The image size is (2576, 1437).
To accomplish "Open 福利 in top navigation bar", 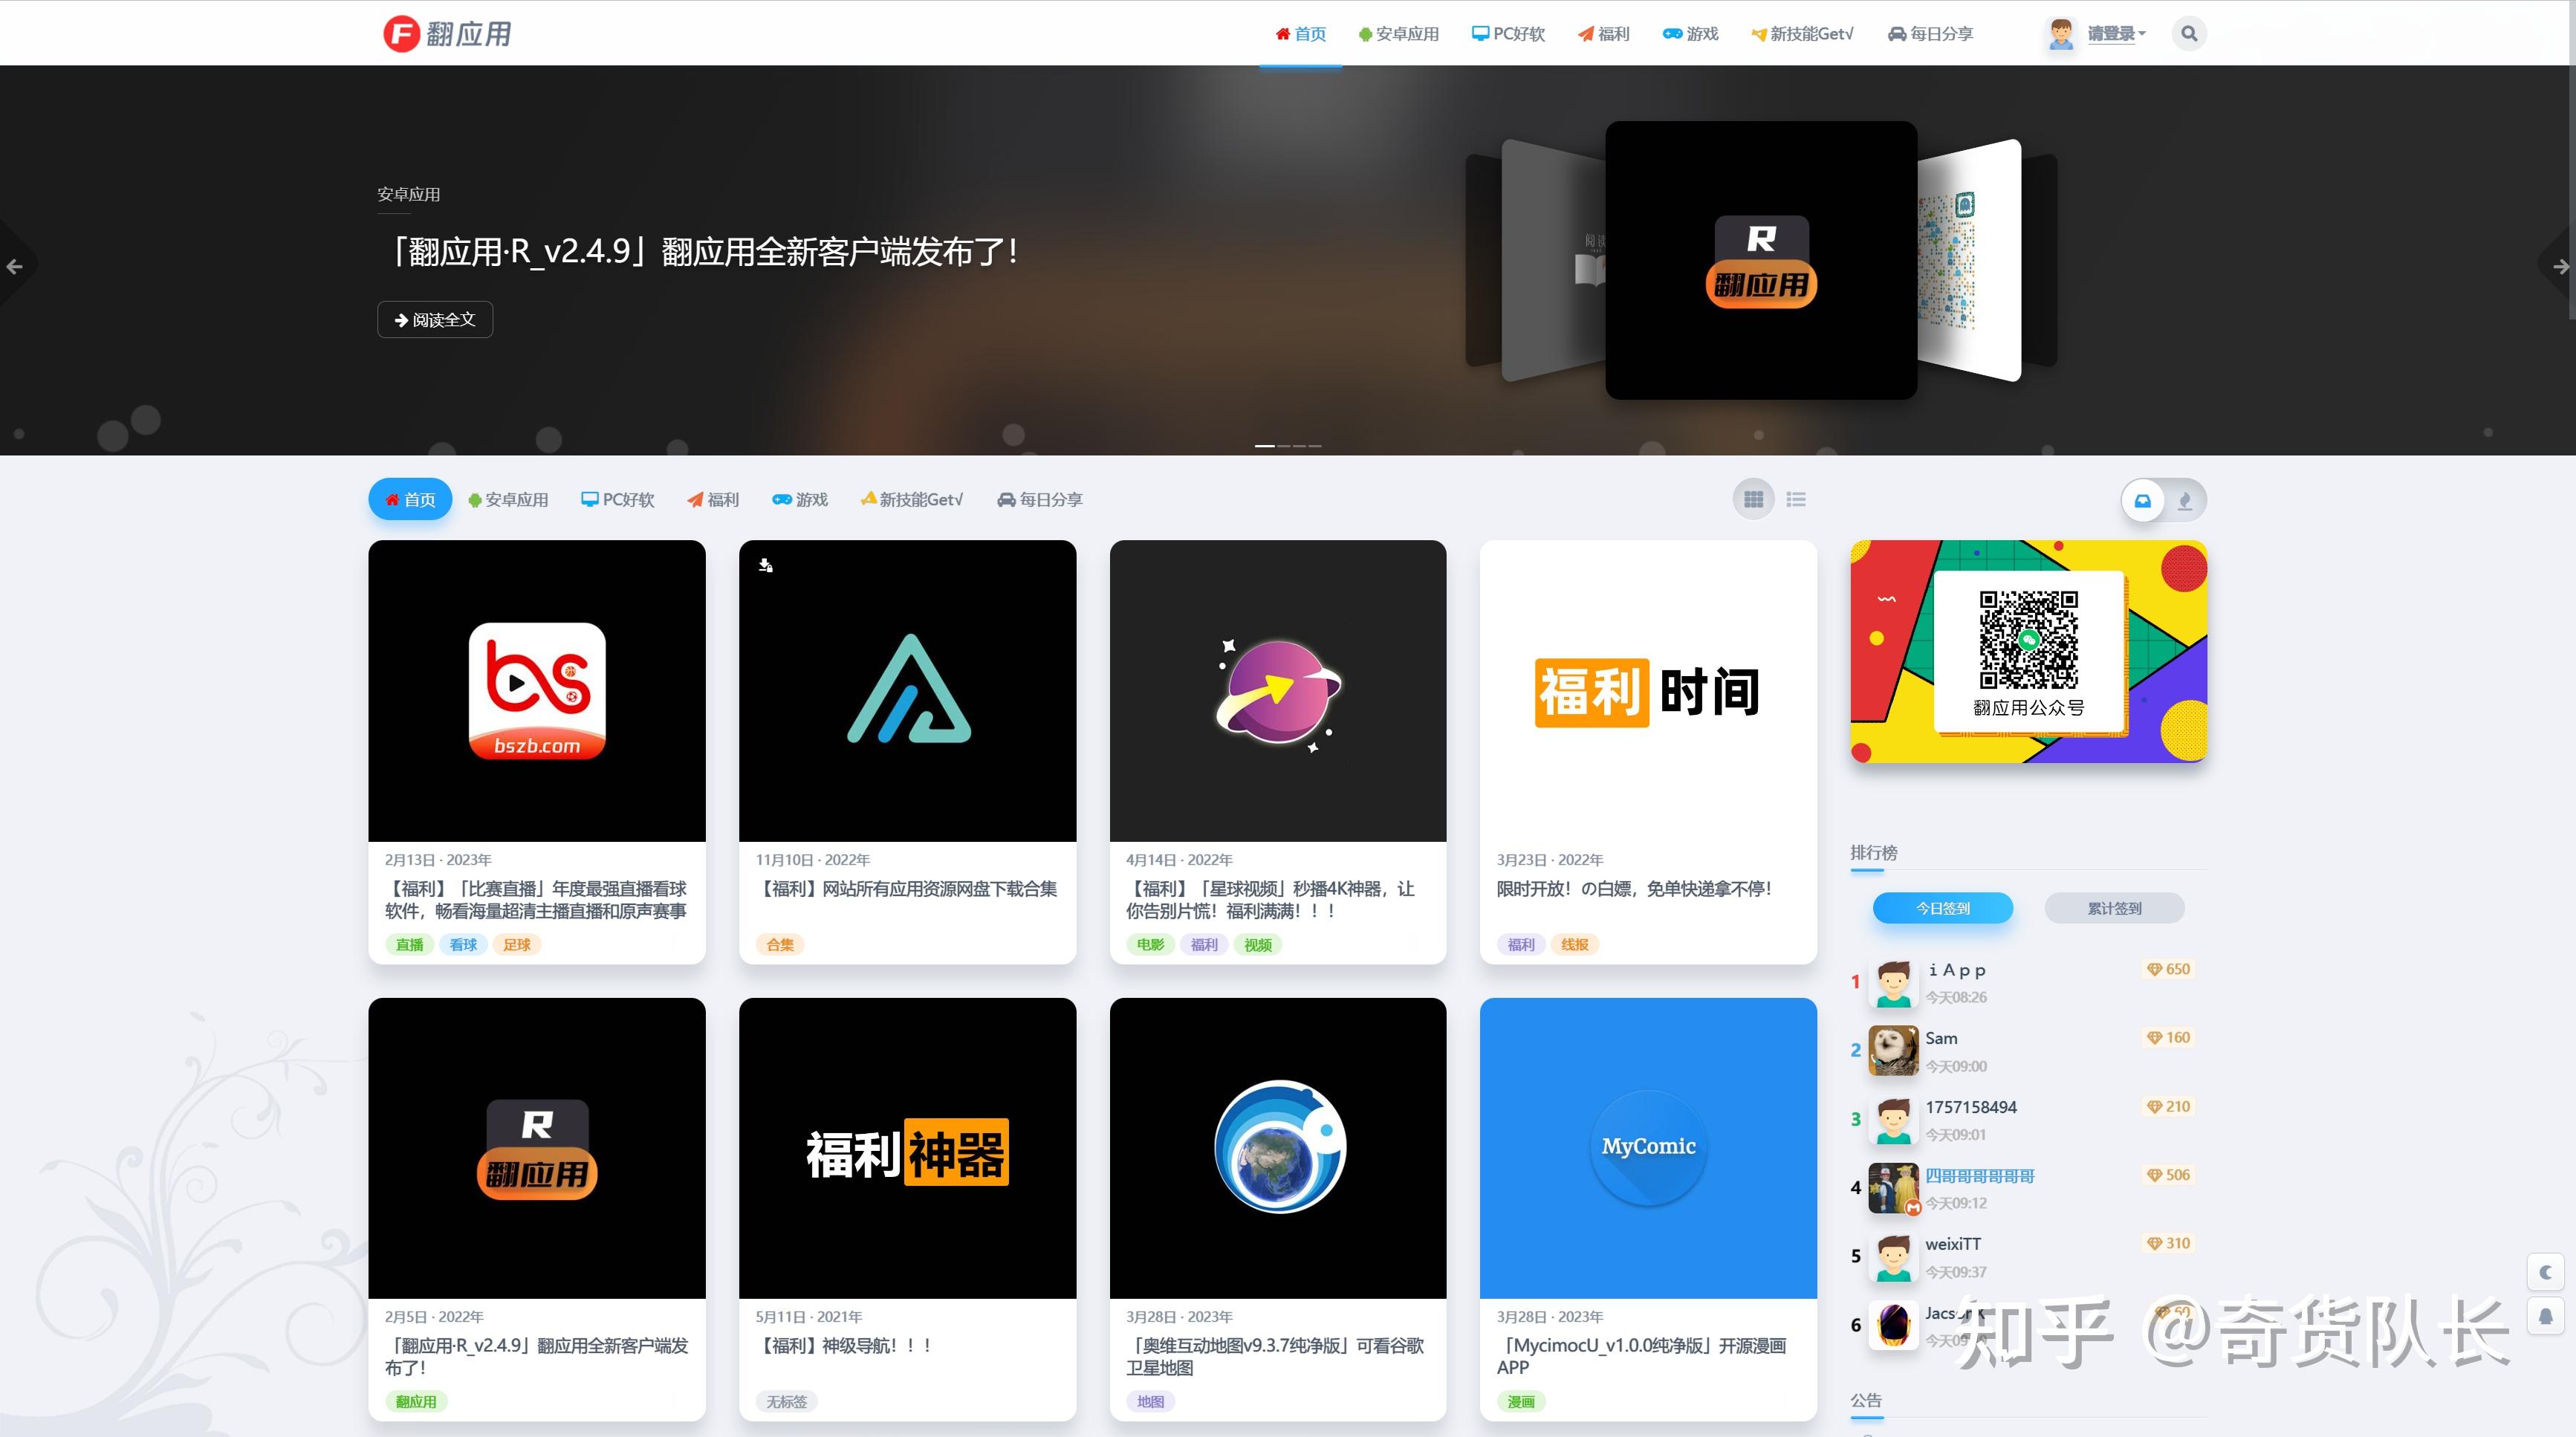I will (x=1604, y=34).
